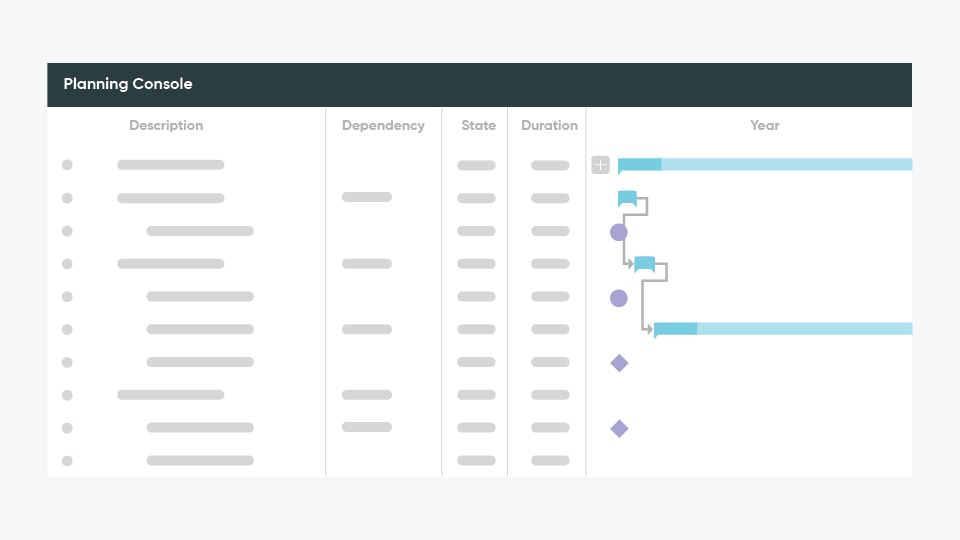This screenshot has height=540, width=960.
Task: Select the upper purple diamond milestone
Action: pos(619,363)
